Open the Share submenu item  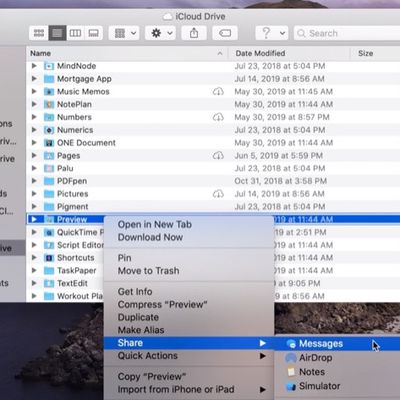click(x=189, y=343)
